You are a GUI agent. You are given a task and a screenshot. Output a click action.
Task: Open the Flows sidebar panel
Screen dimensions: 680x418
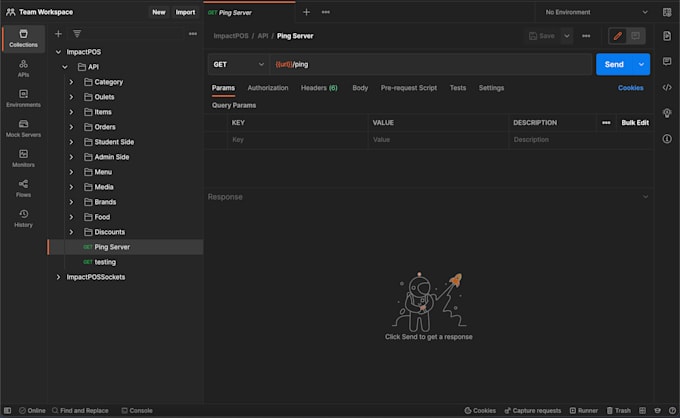[23, 188]
